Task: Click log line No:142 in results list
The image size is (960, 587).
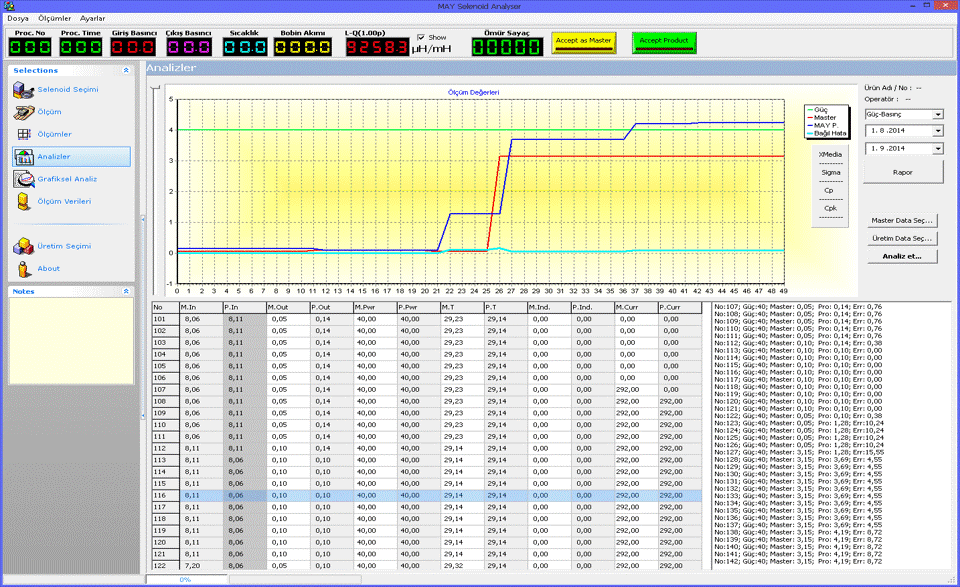Action: [798, 561]
